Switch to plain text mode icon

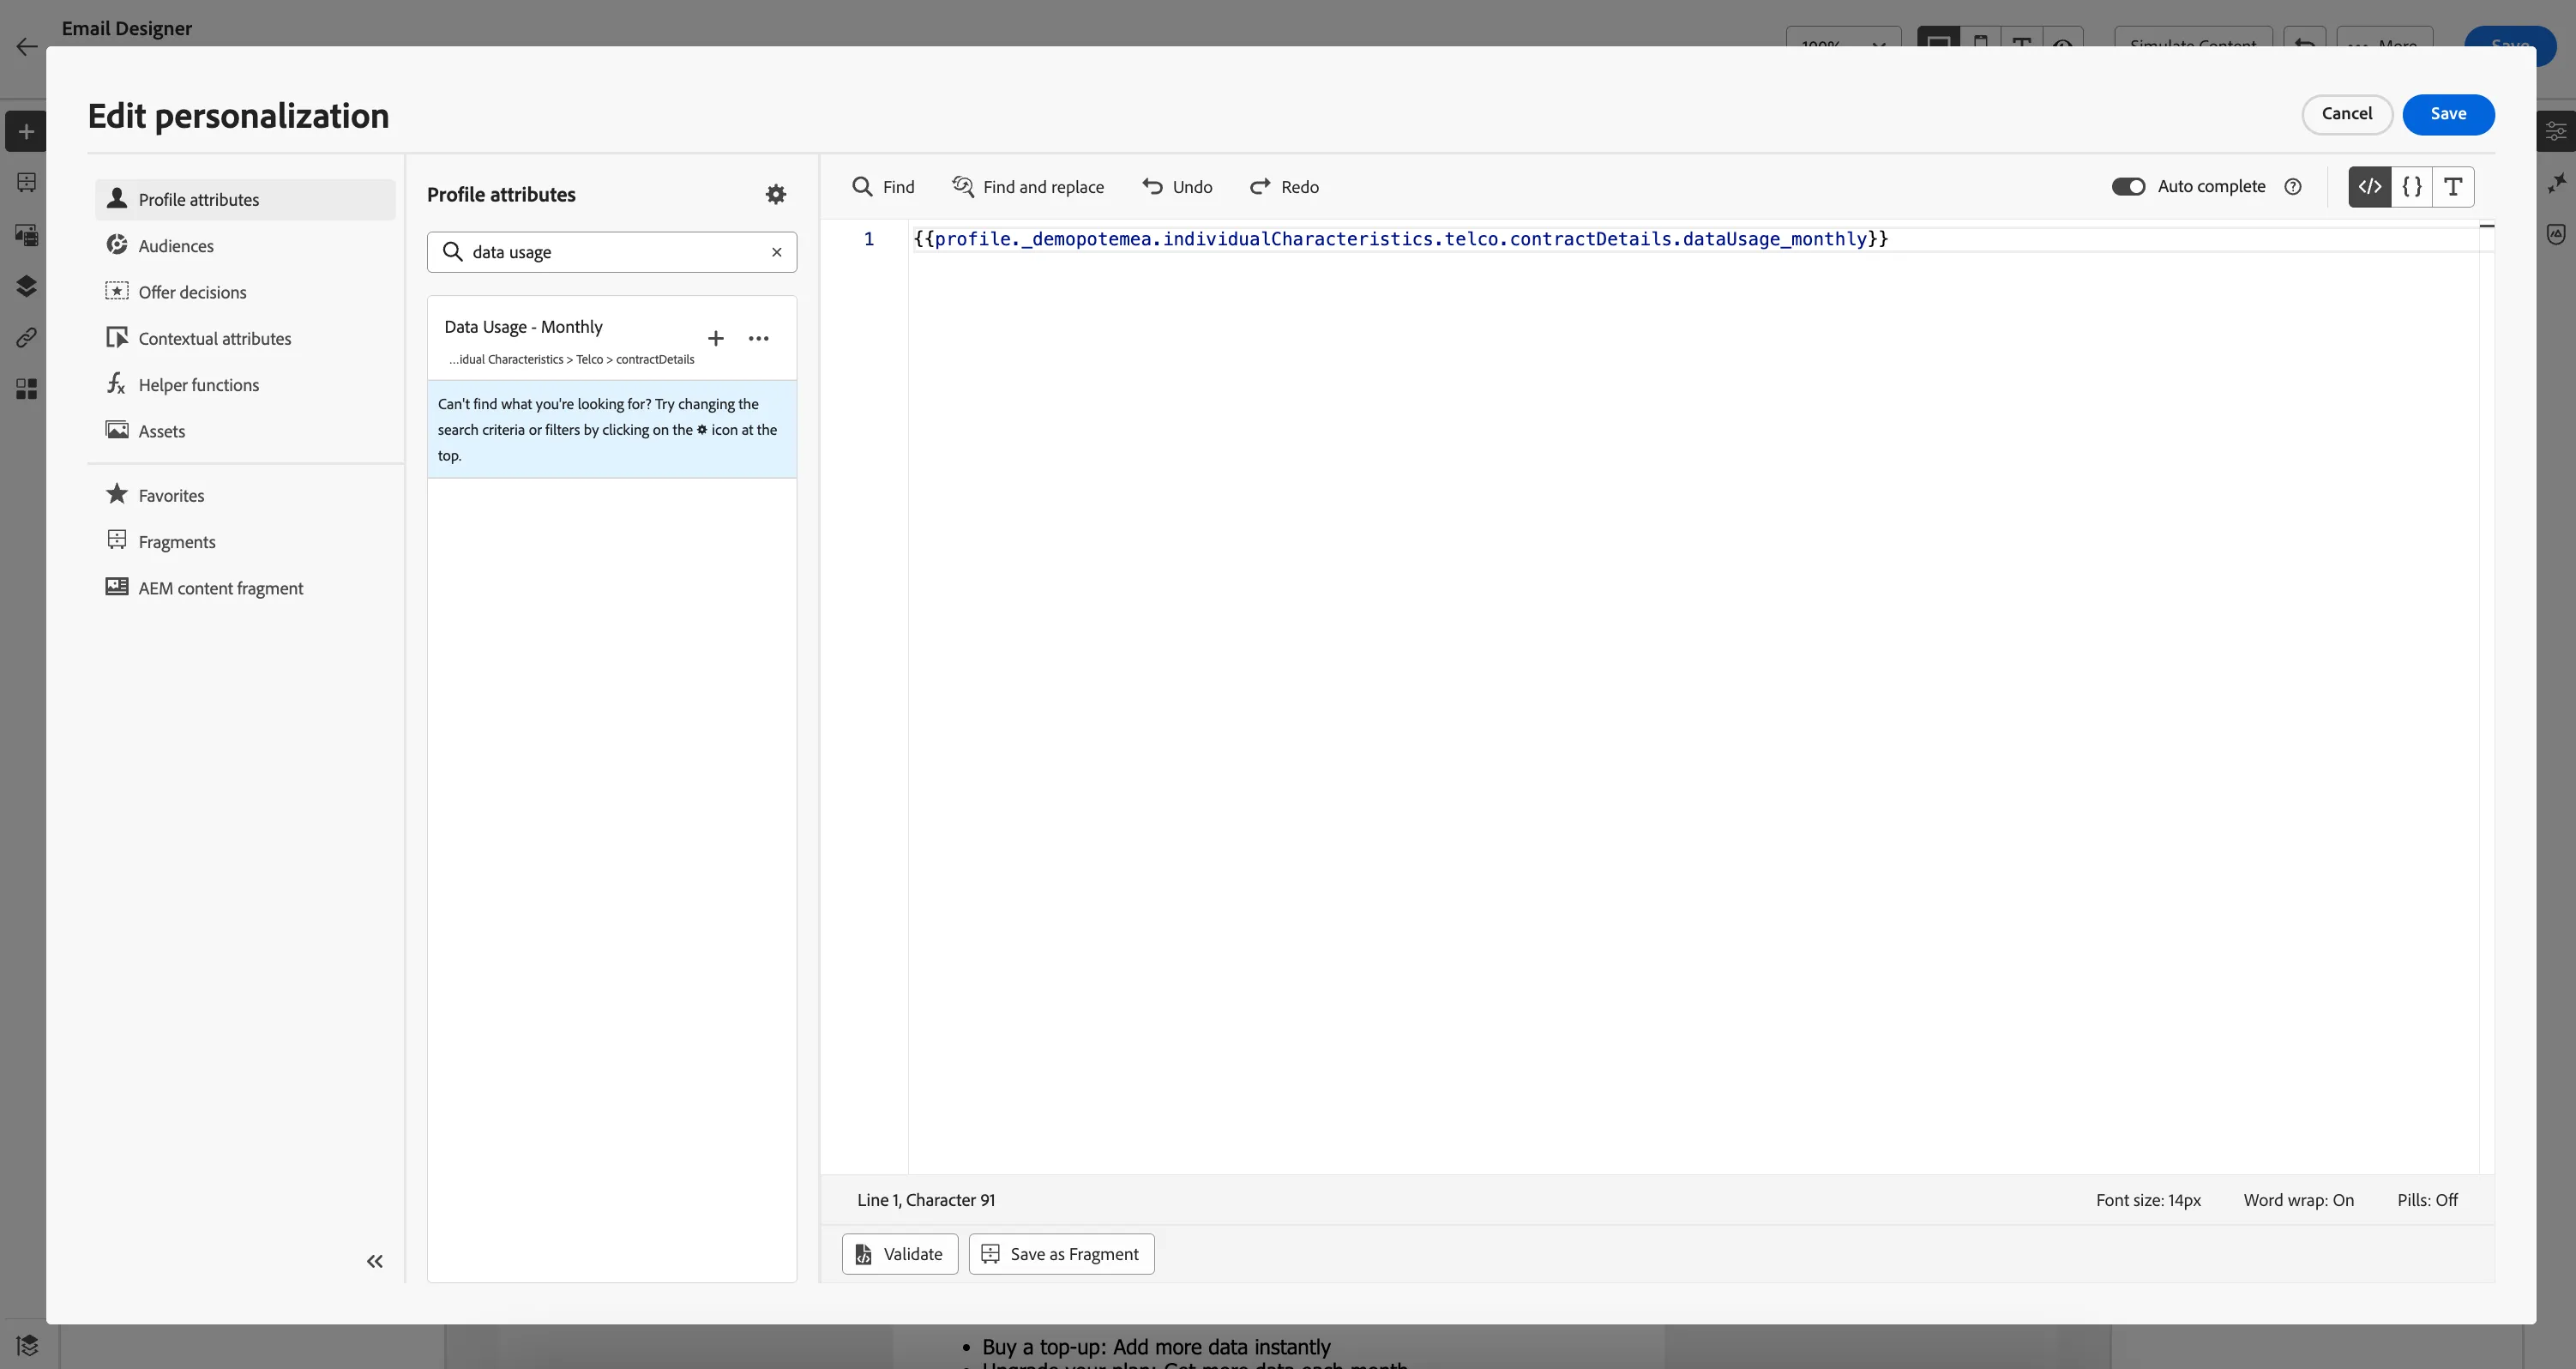2453,187
